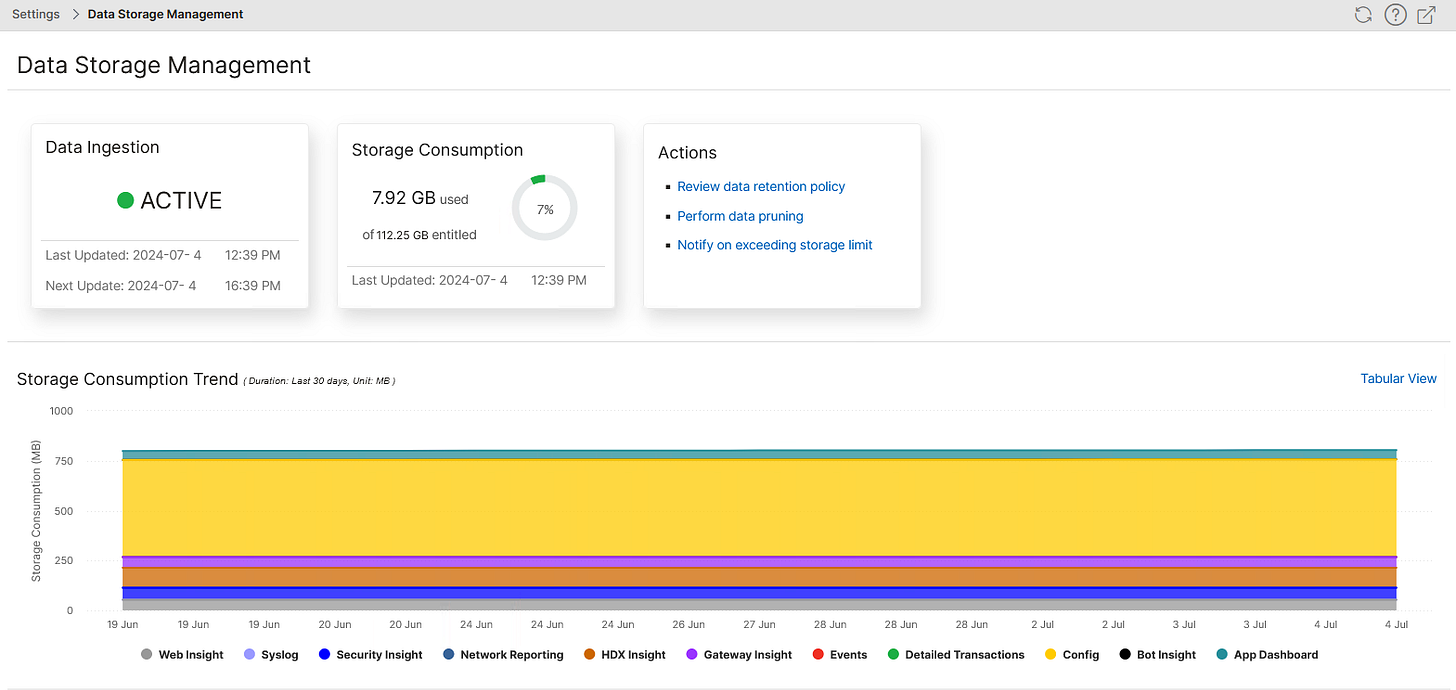Click Perform data pruning link

coord(740,216)
